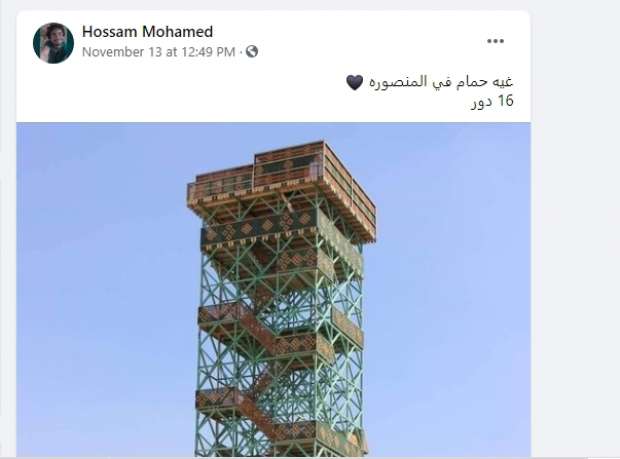The width and height of the screenshot is (620, 459).
Task: Click the wooden top deck of the tower
Action: tap(282, 180)
